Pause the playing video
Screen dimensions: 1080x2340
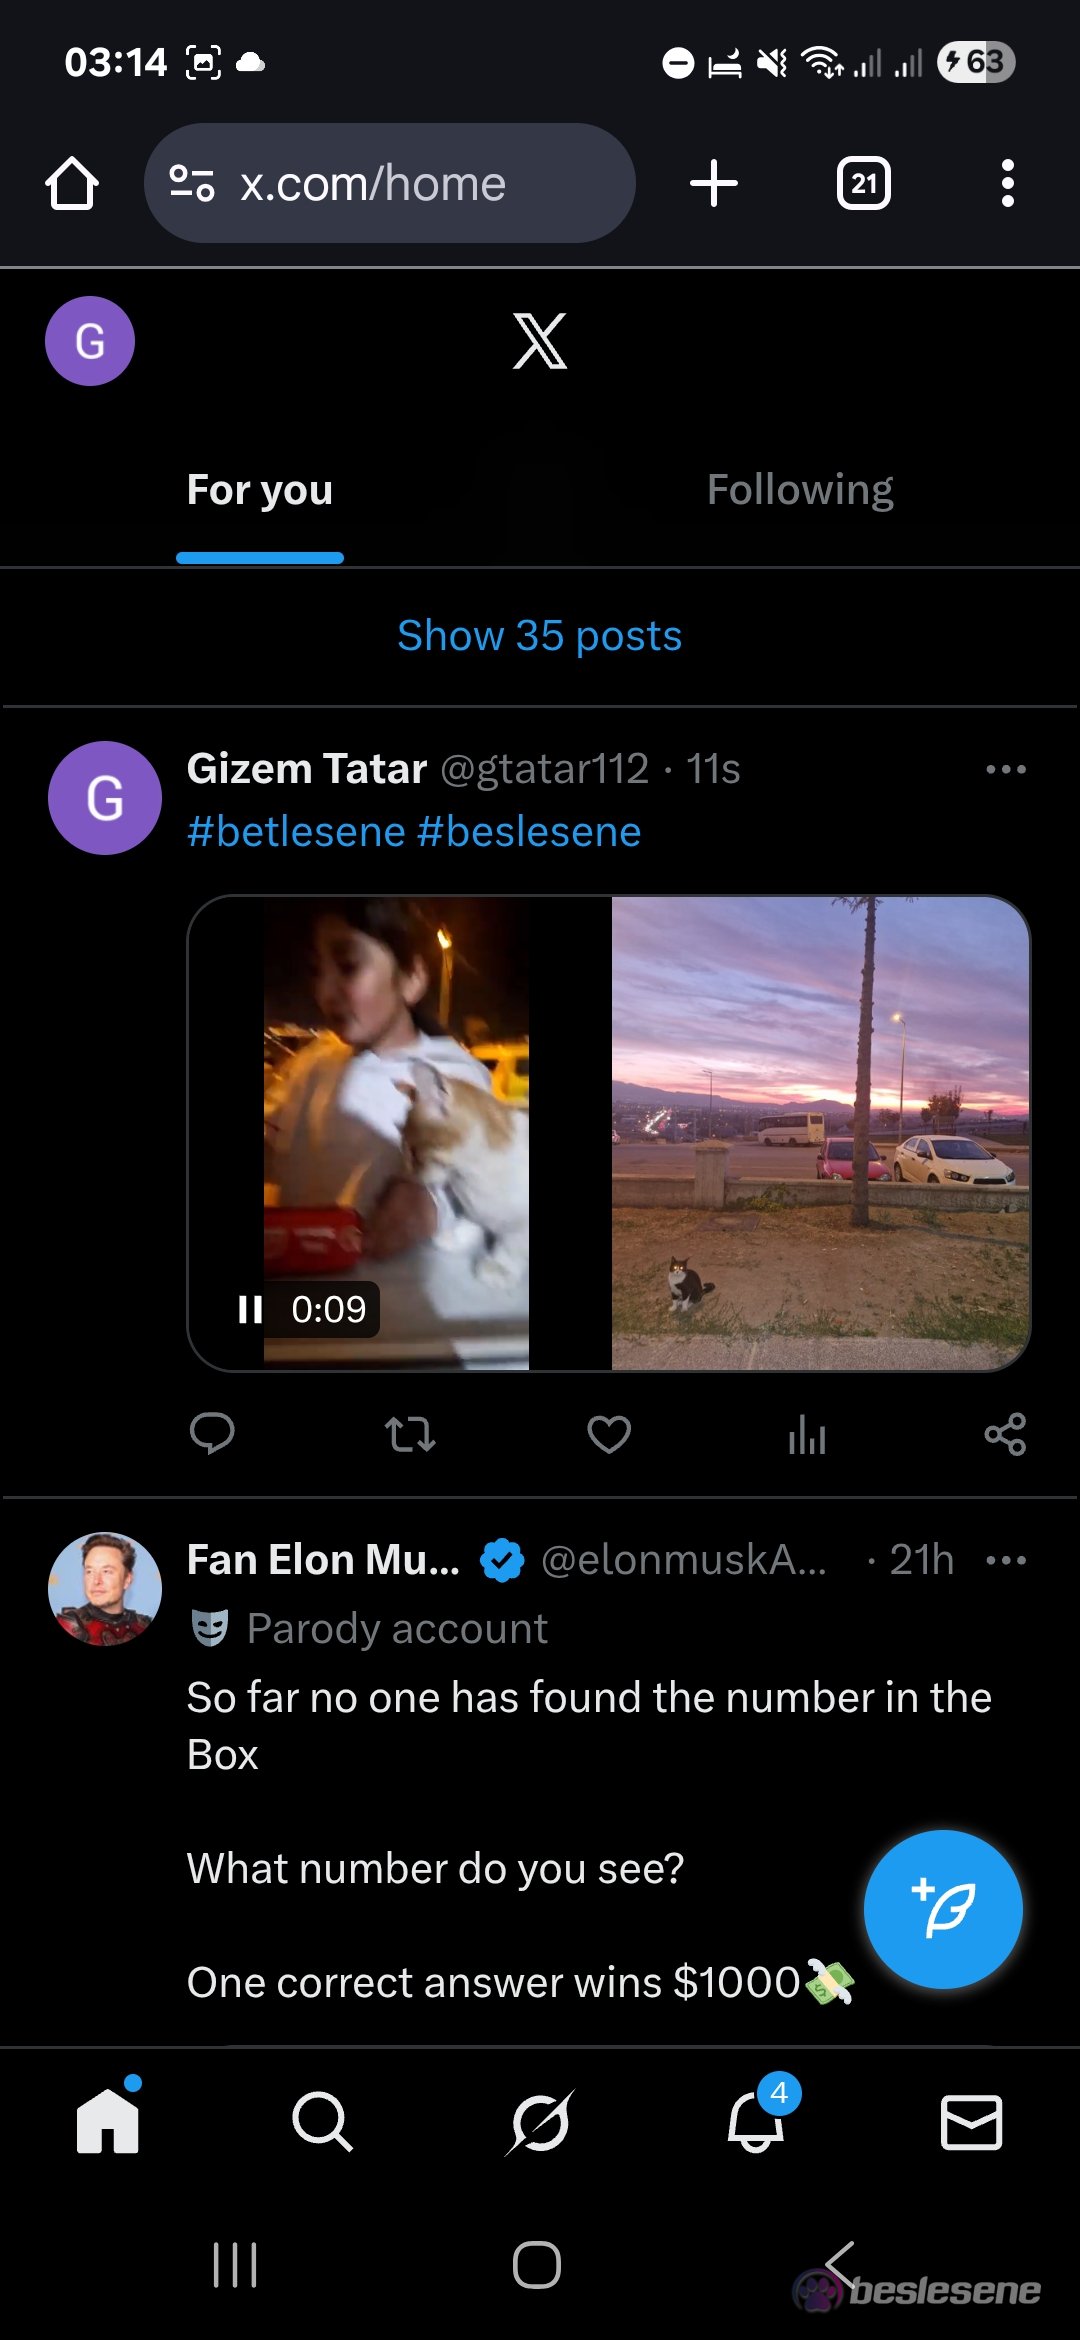(250, 1309)
